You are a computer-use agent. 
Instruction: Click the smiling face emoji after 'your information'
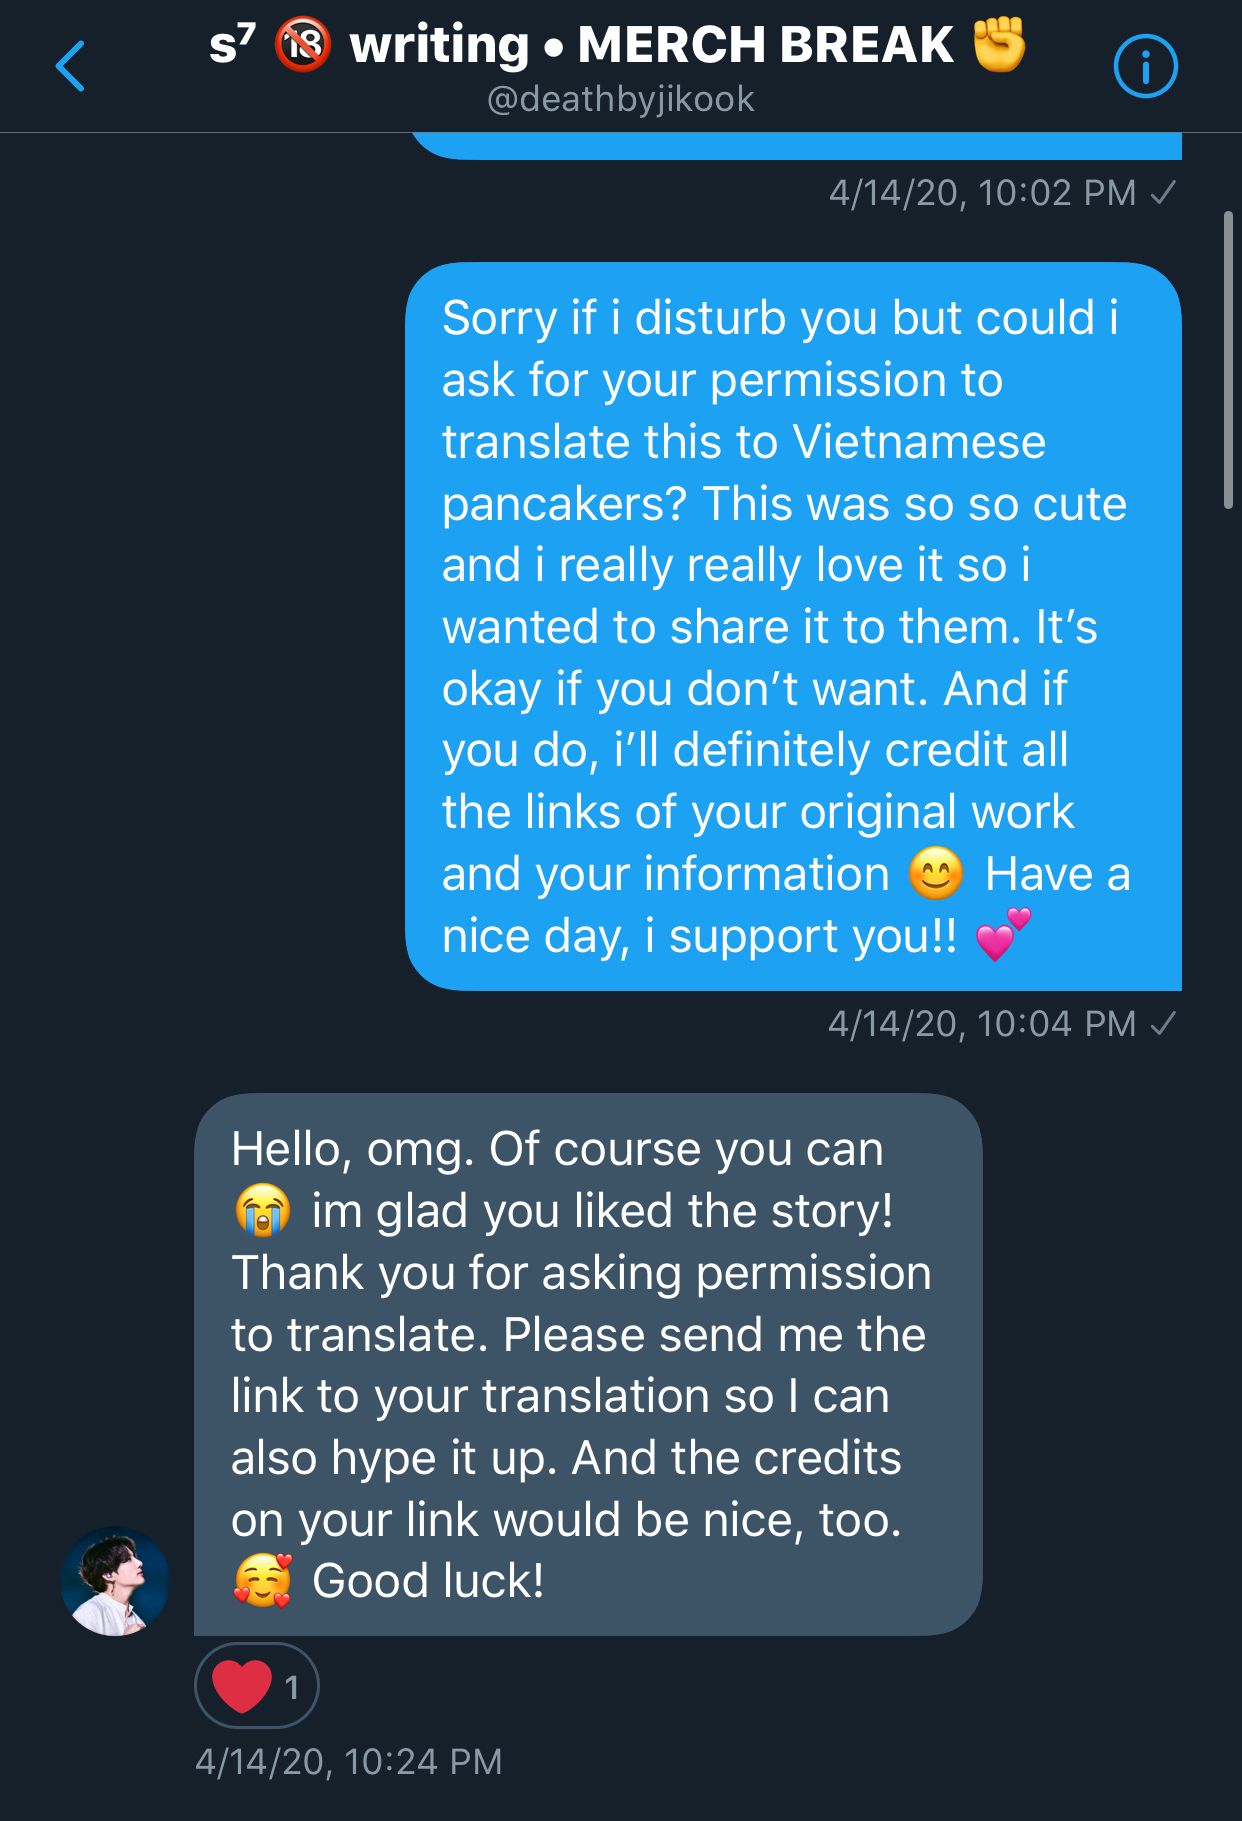(x=936, y=873)
